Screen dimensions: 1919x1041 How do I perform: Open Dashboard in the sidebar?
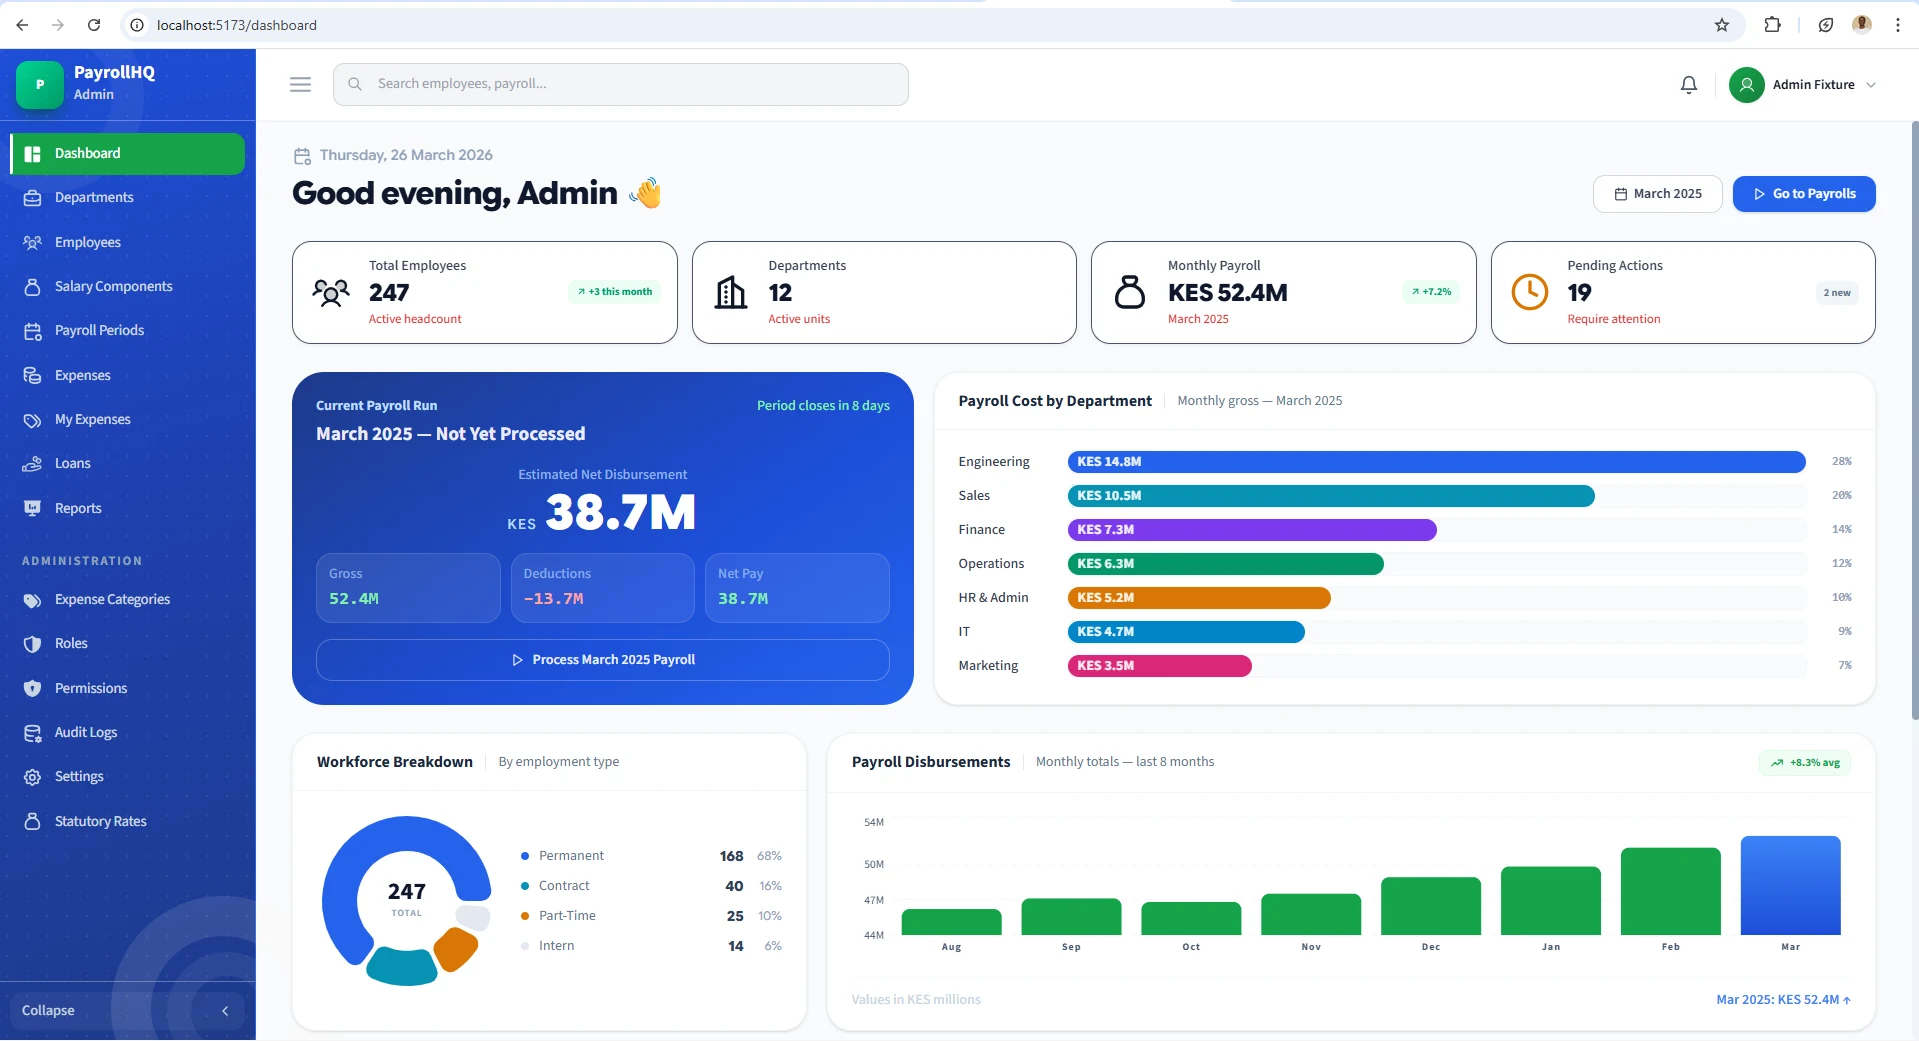(x=128, y=153)
